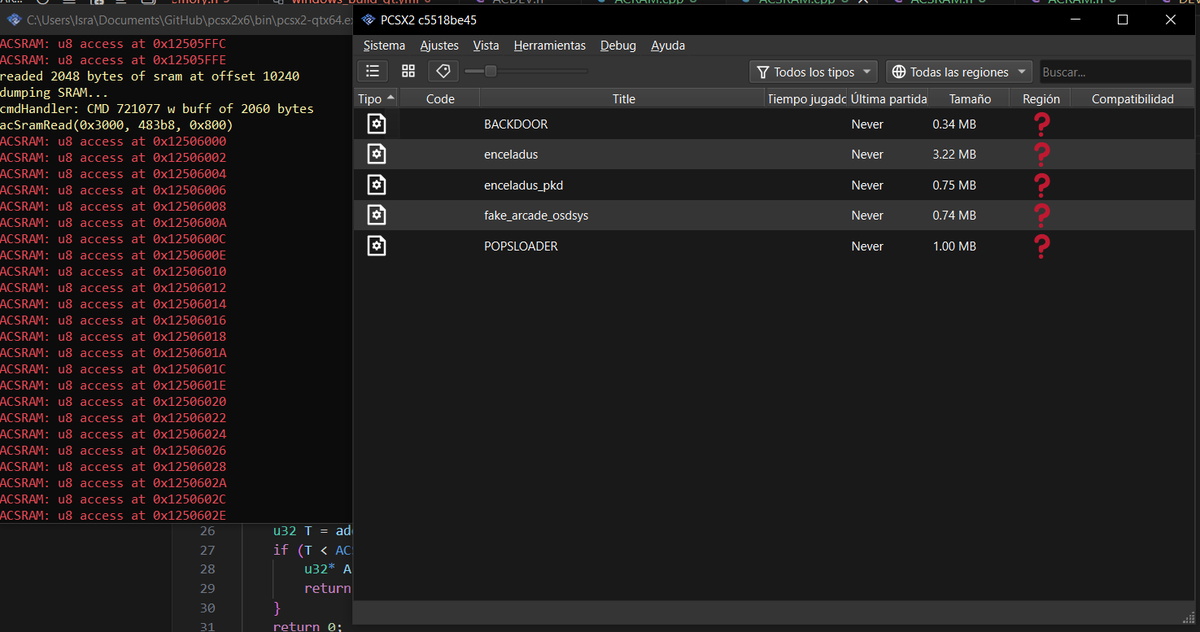The width and height of the screenshot is (1200, 632).
Task: Click the console window title bar icon
Action: 13,20
